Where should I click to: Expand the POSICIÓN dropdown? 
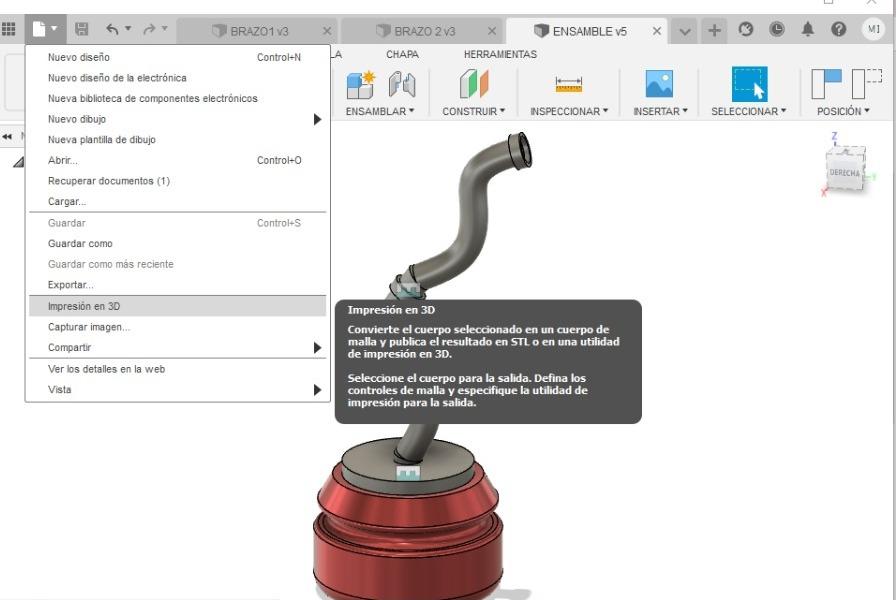pos(843,111)
